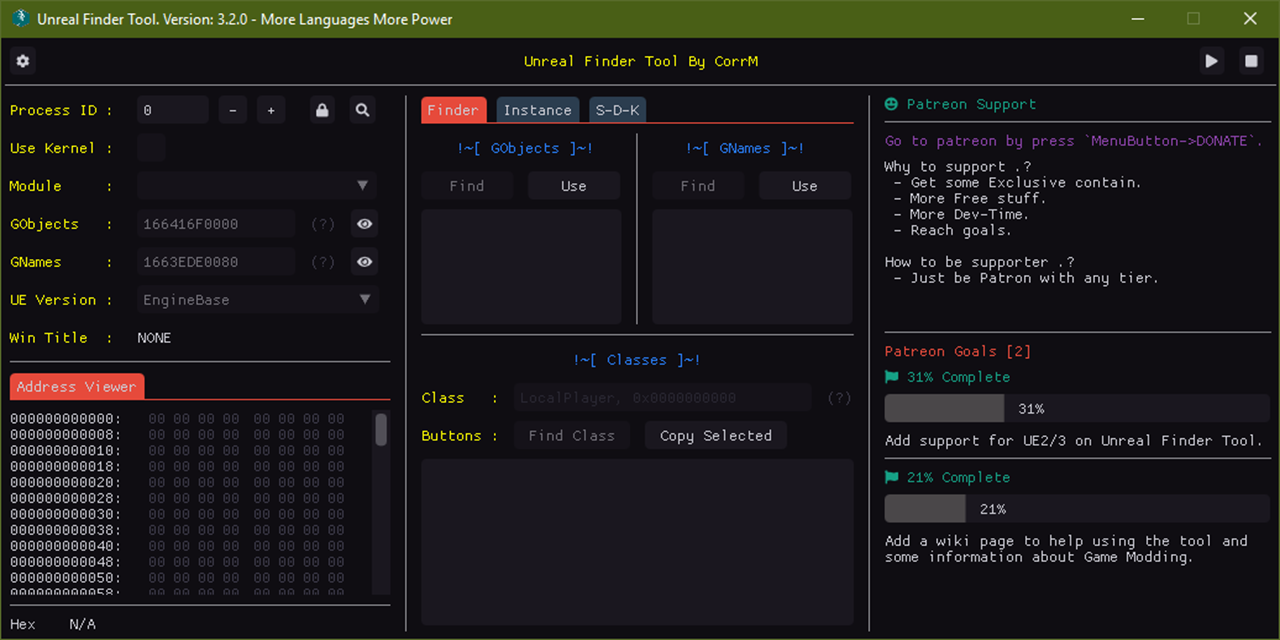This screenshot has width=1280, height=640.
Task: Click the Copy Selected button
Action: [715, 436]
